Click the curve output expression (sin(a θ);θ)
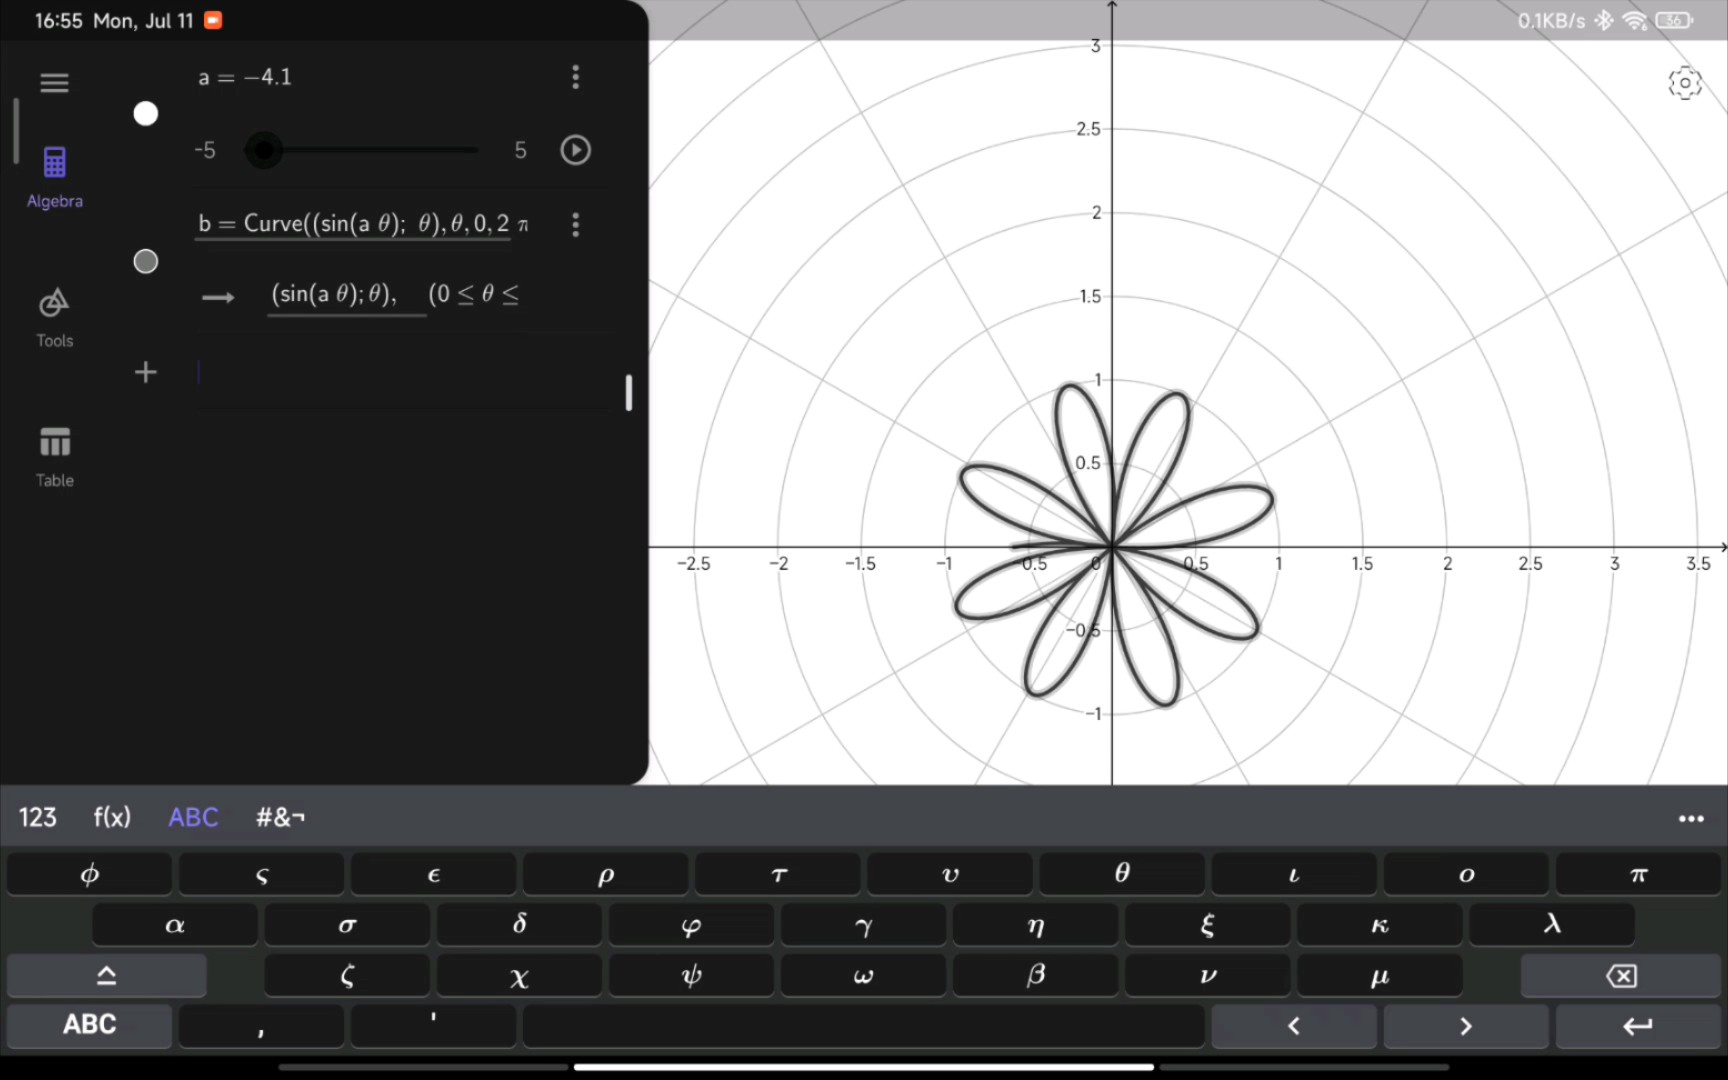This screenshot has width=1728, height=1080. click(x=334, y=294)
